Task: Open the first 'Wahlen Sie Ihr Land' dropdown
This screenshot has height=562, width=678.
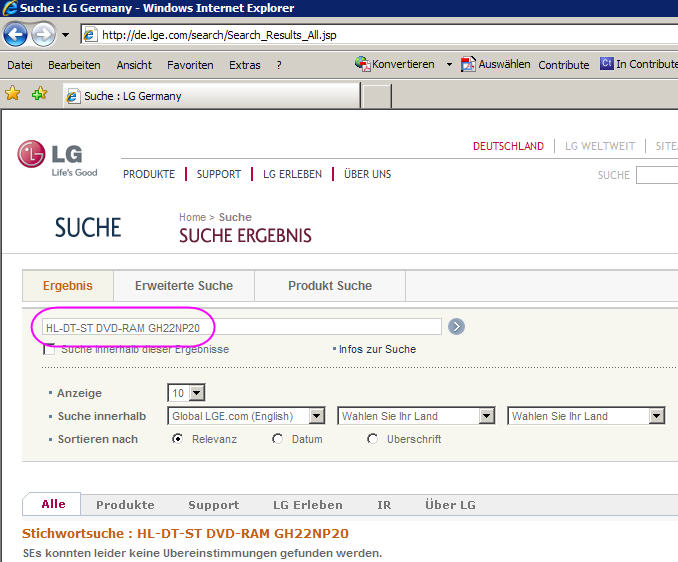Action: click(x=416, y=416)
